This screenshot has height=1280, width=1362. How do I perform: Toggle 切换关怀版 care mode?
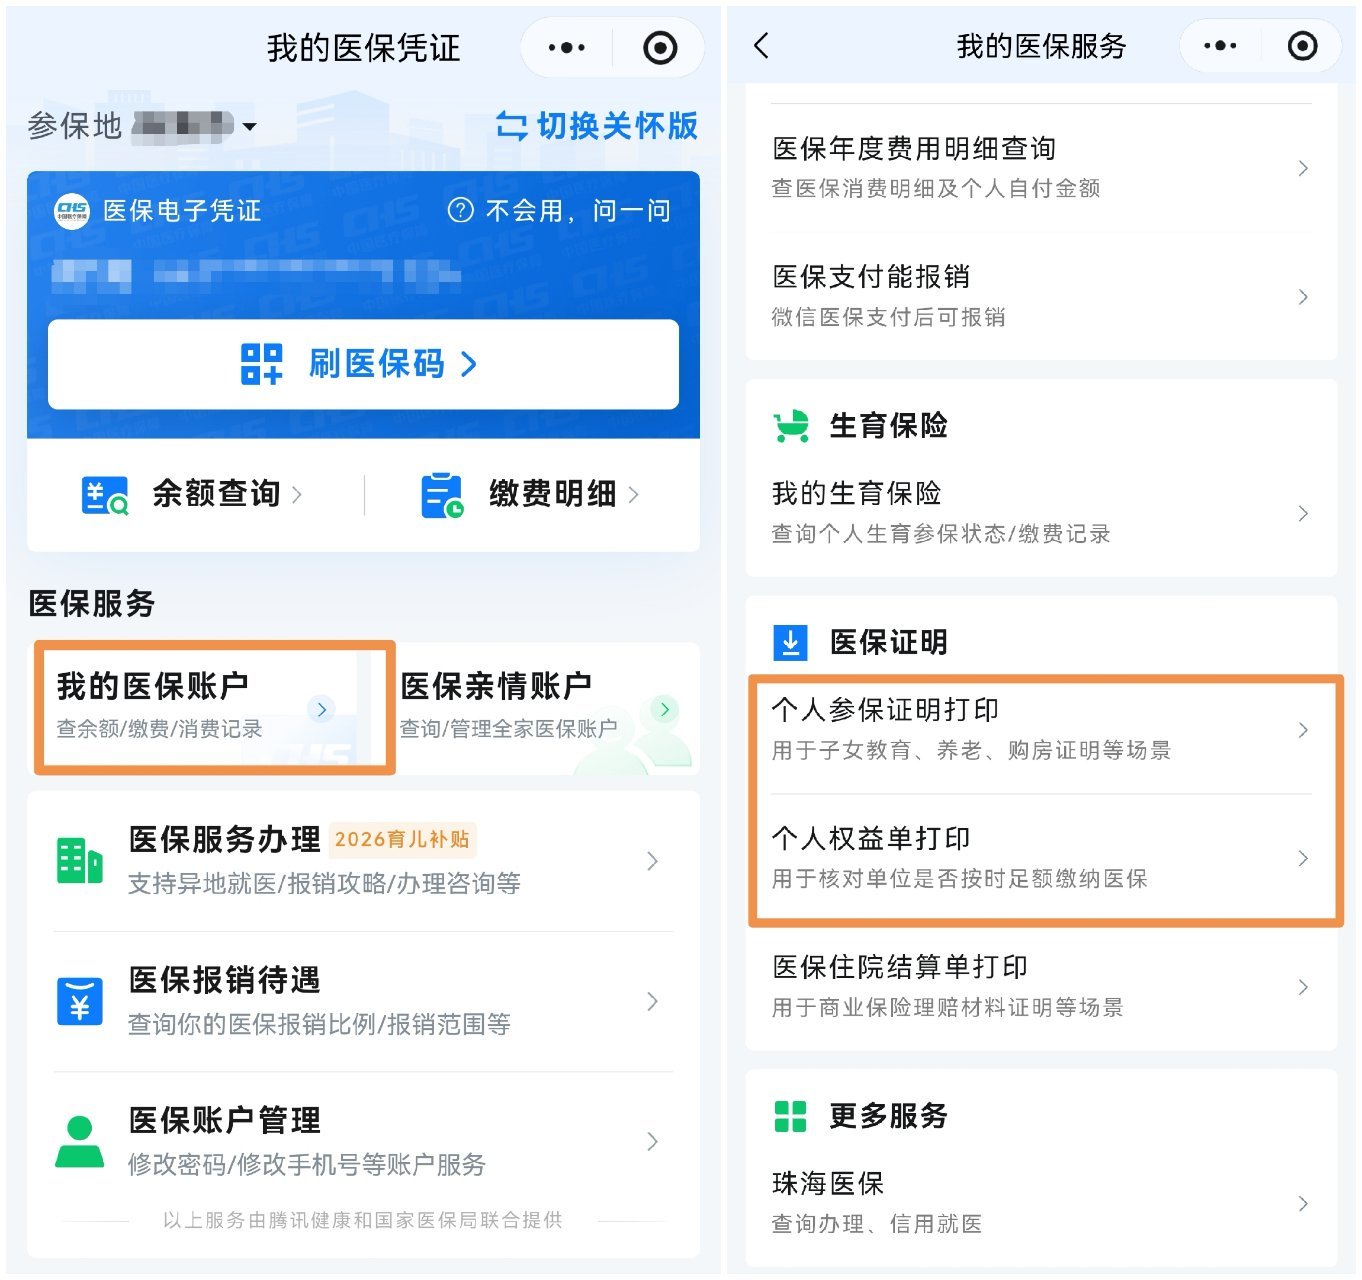[x=597, y=126]
